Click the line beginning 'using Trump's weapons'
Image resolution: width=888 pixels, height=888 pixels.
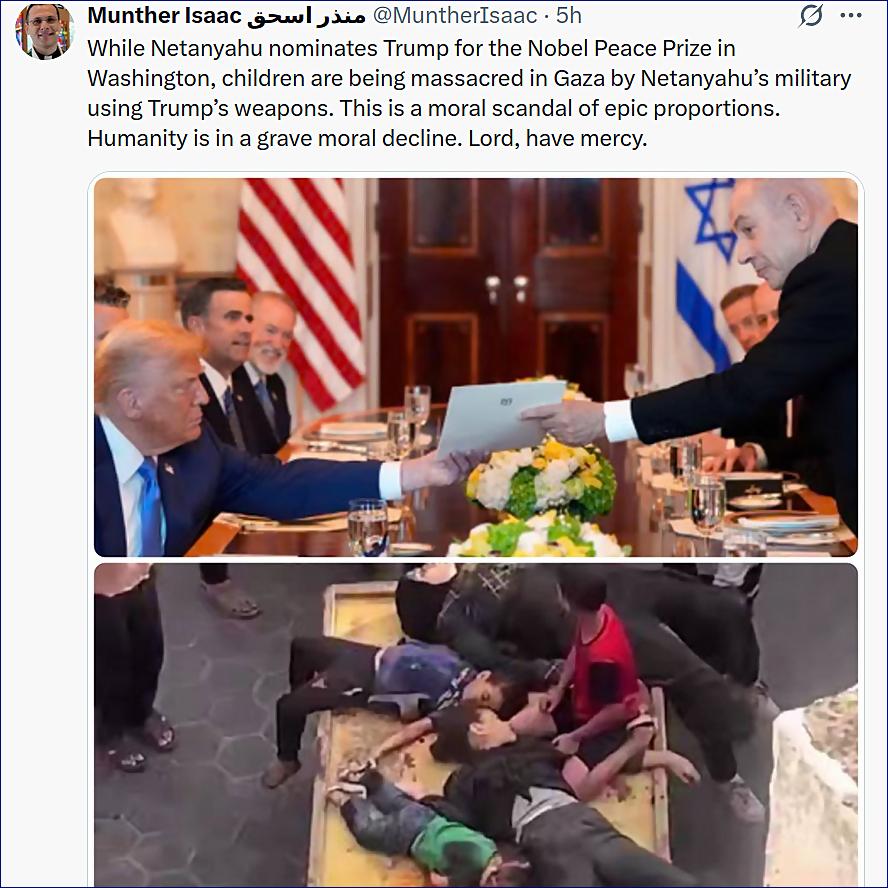tap(434, 109)
